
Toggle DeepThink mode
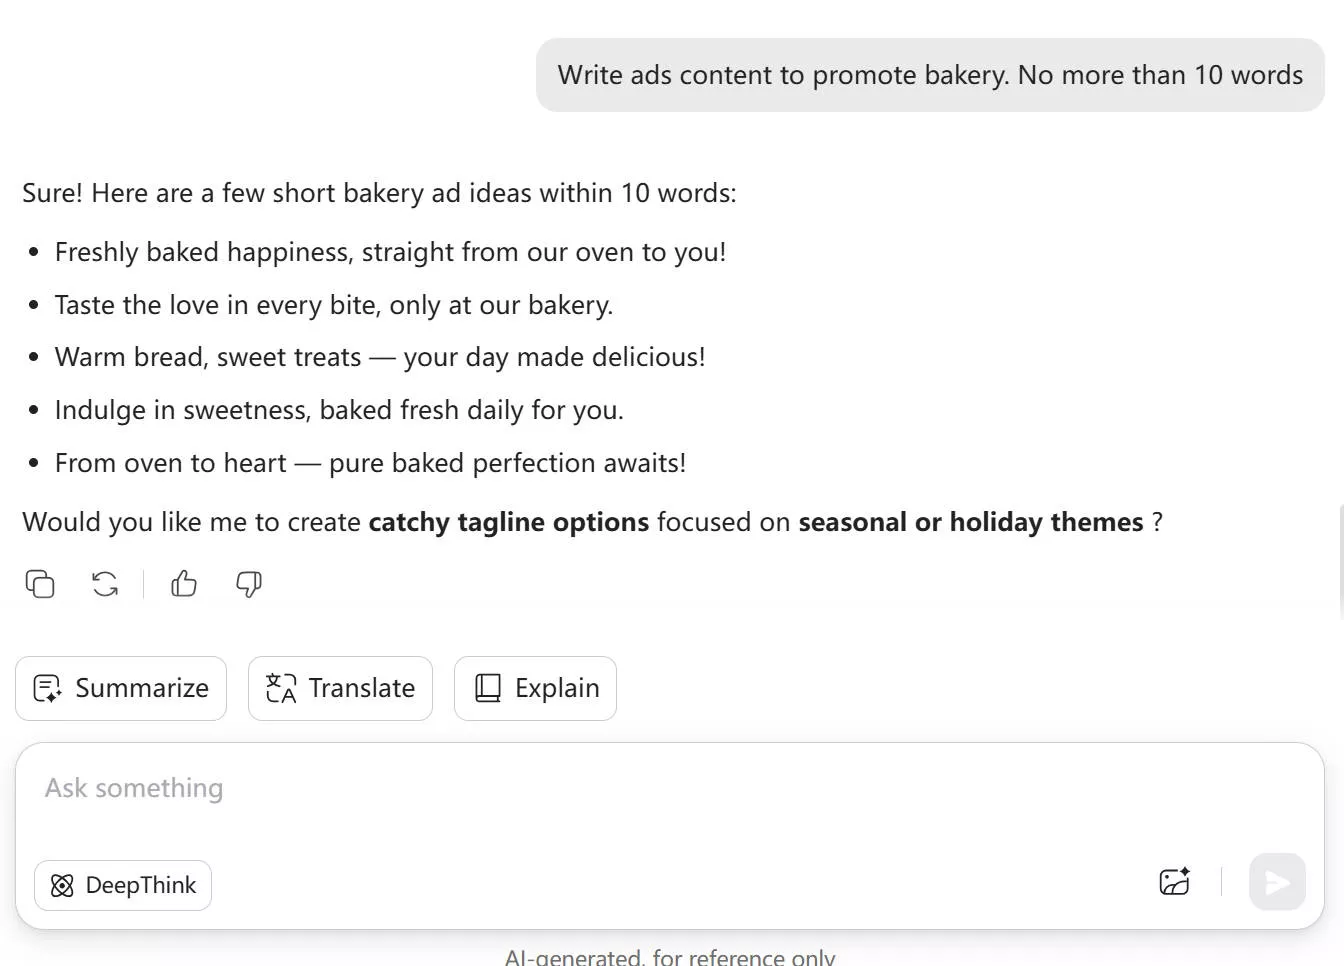click(123, 885)
